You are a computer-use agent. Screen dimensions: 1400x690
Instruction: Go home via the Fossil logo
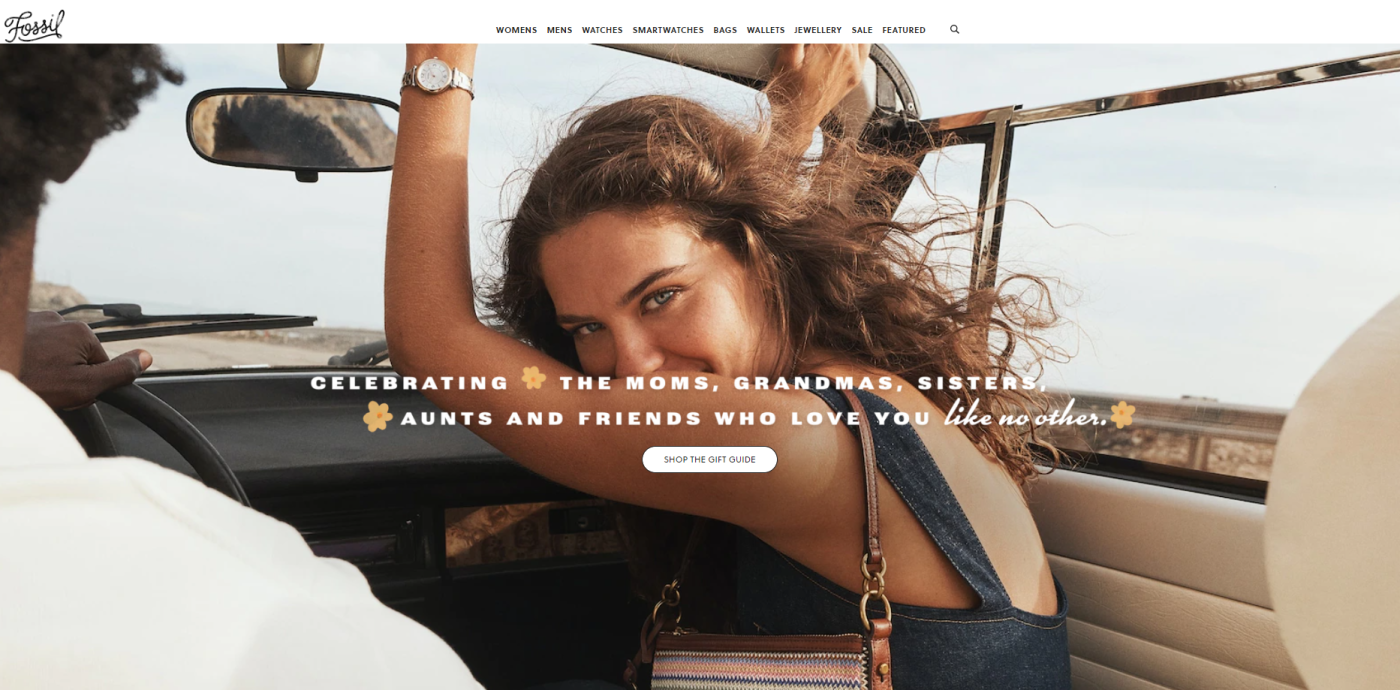34,26
